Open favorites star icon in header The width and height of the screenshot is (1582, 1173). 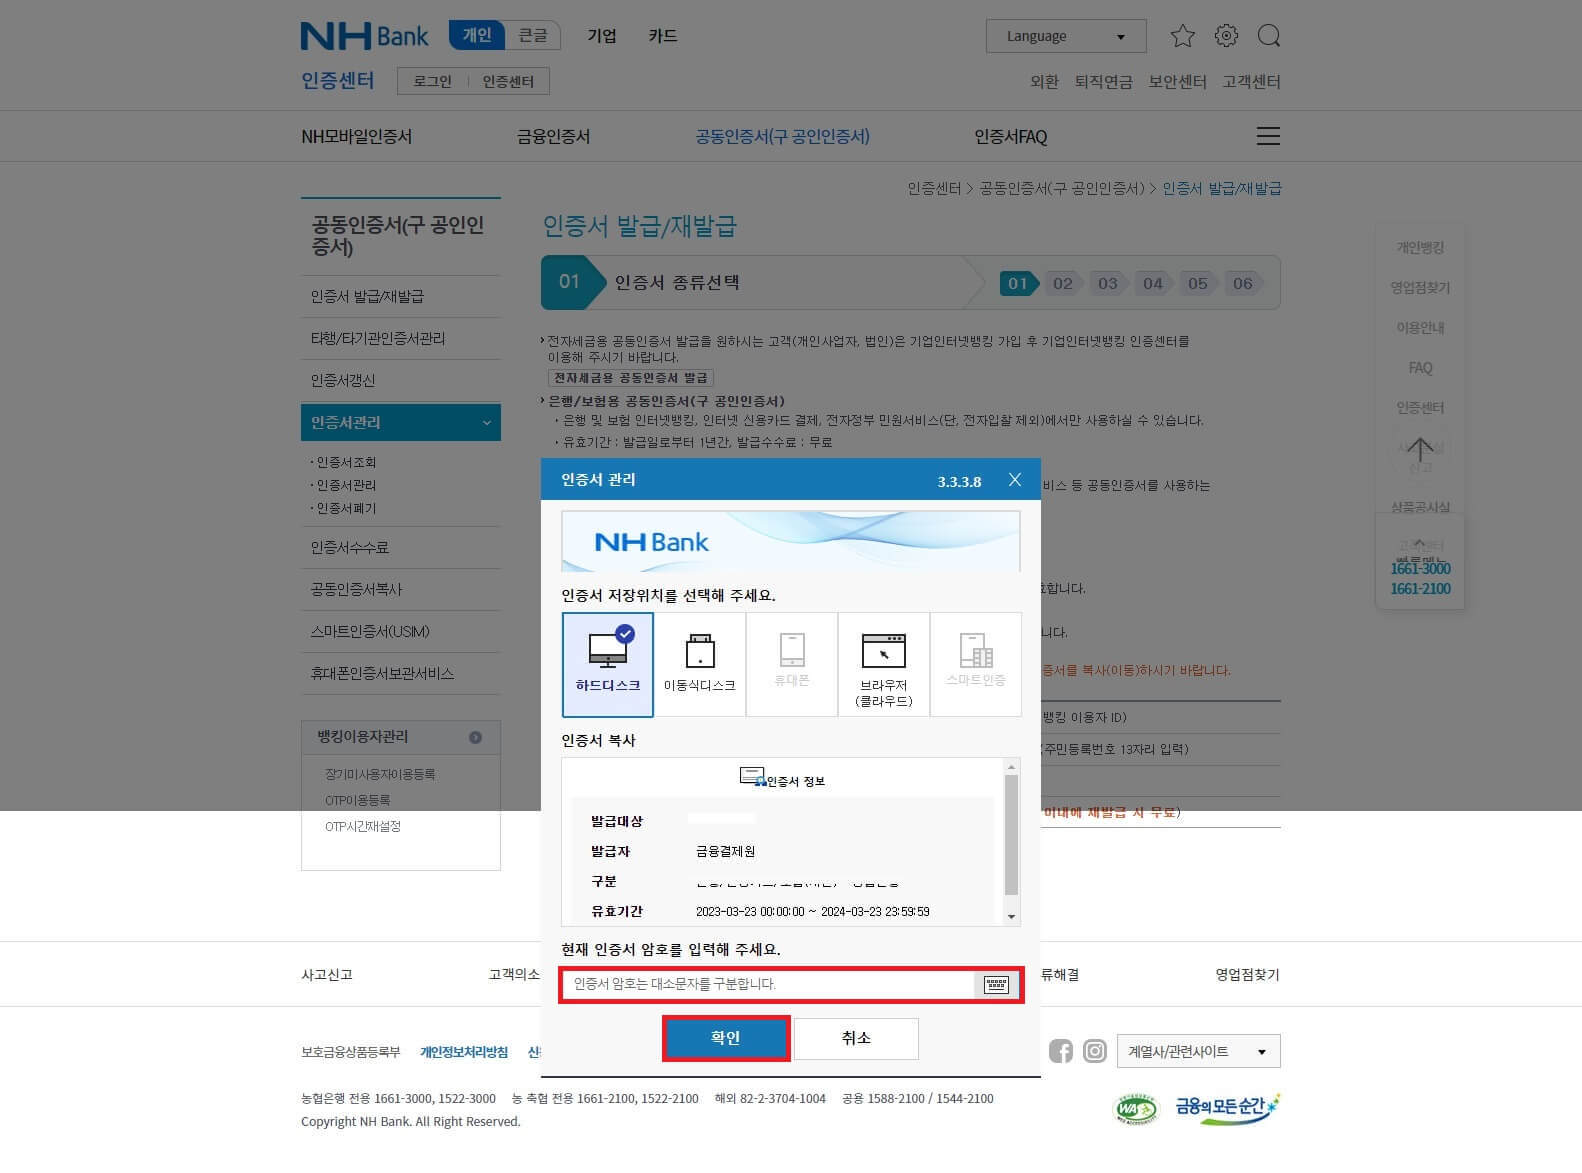tap(1182, 36)
